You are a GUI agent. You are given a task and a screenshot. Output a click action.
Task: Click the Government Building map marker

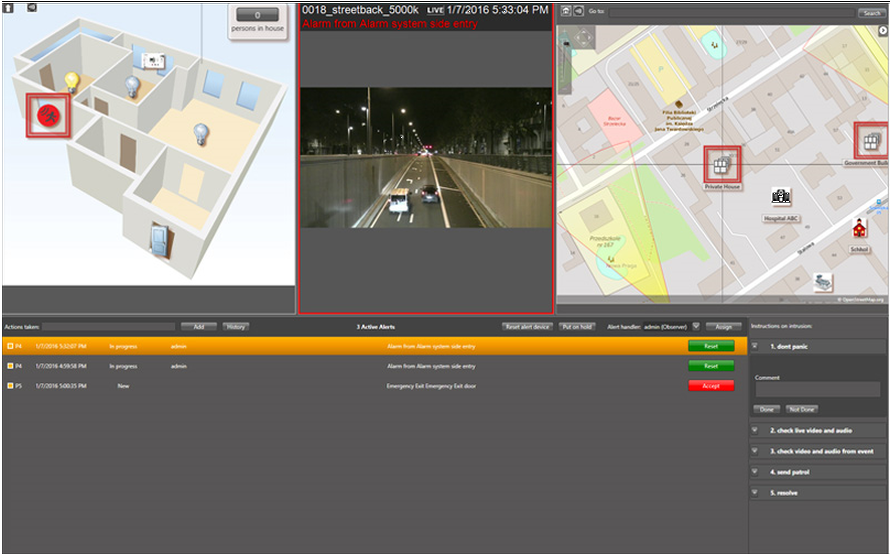871,140
